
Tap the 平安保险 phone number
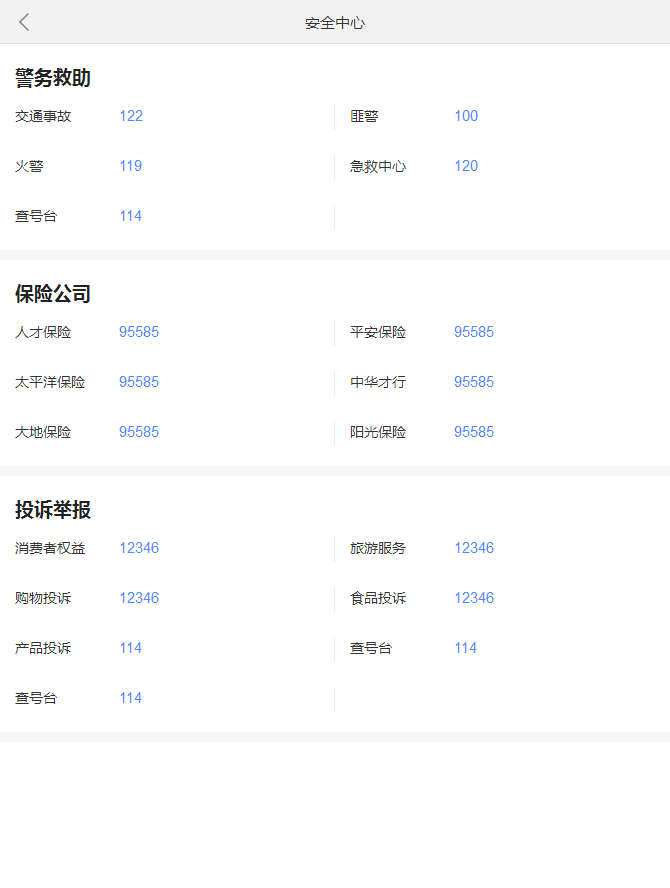[474, 332]
